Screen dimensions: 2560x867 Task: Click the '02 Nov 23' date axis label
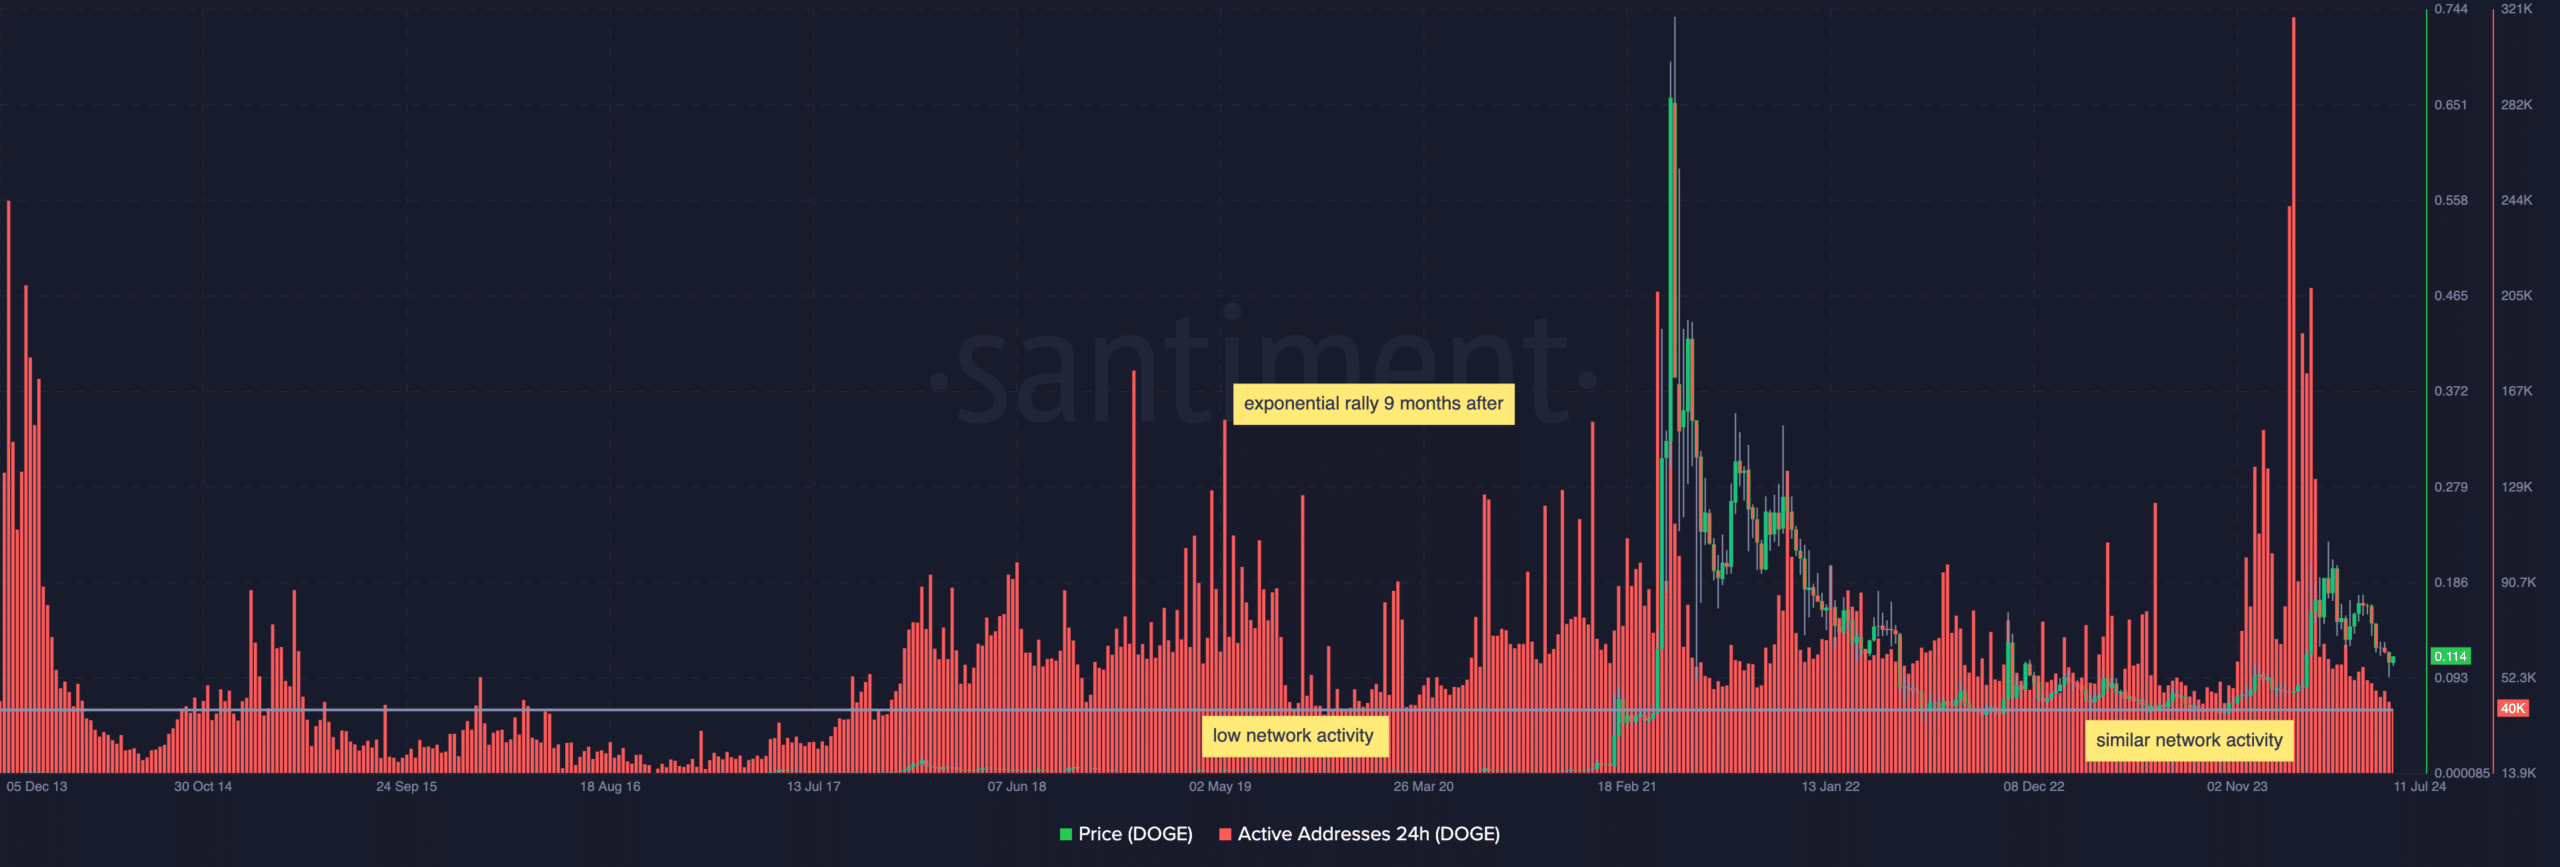pos(2237,787)
